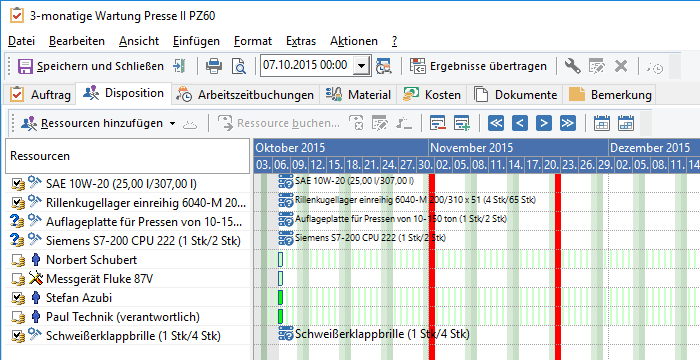The width and height of the screenshot is (700, 360).
Task: Switch to the Material tab
Action: (358, 95)
